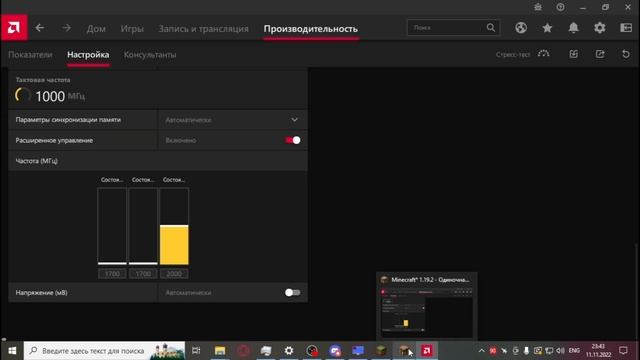Open the help question mark icon

click(560, 7)
